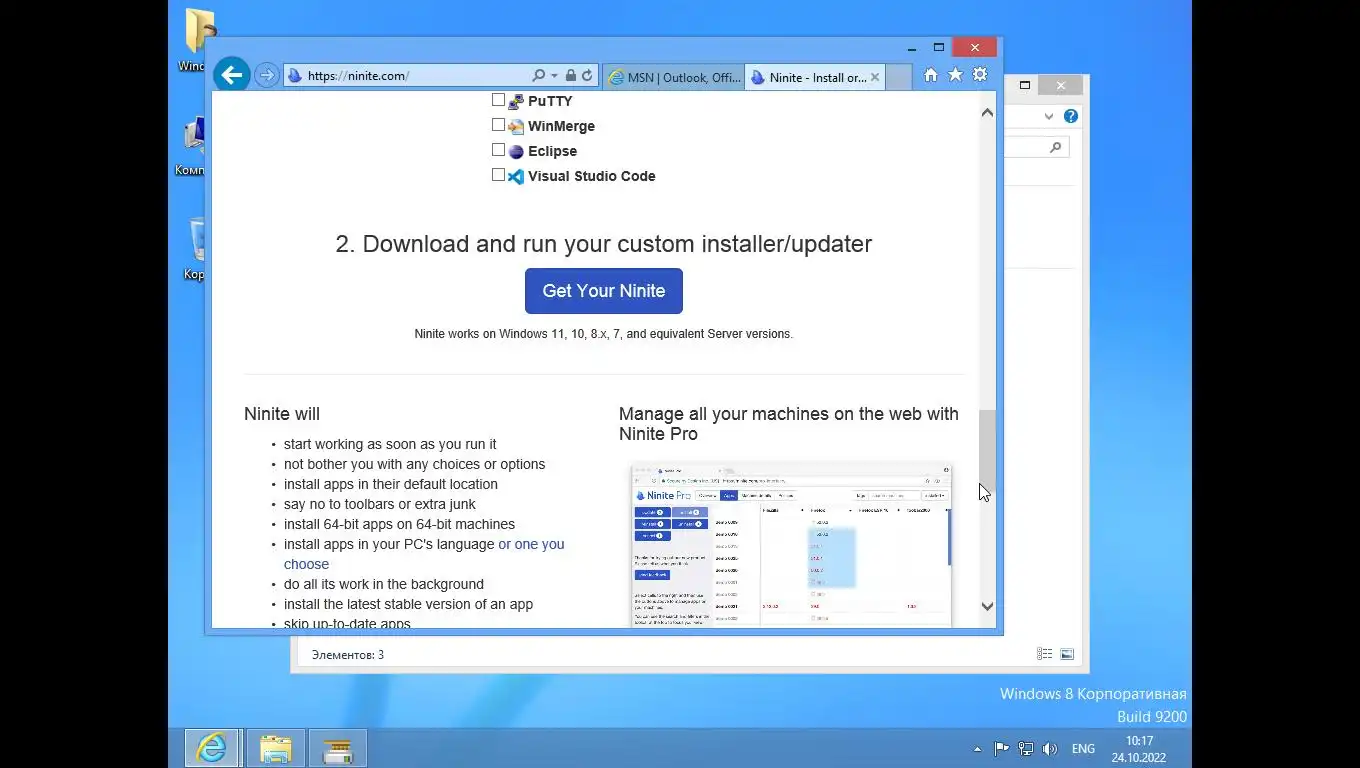Click the Recycle Bin desktop icon
Viewport: 1360px width, 768px height.
[x=197, y=242]
